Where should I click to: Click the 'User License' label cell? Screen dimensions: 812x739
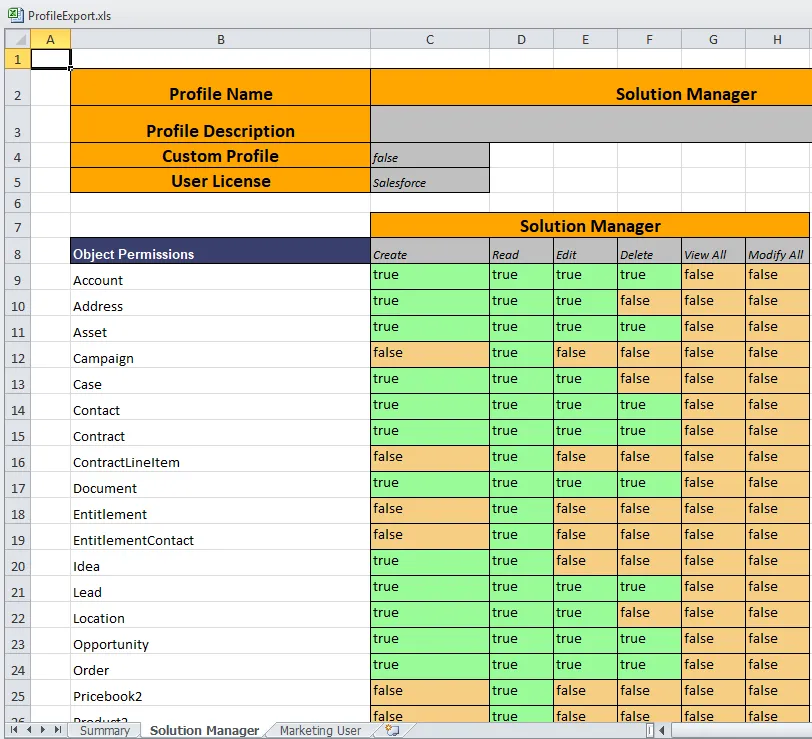tap(221, 180)
